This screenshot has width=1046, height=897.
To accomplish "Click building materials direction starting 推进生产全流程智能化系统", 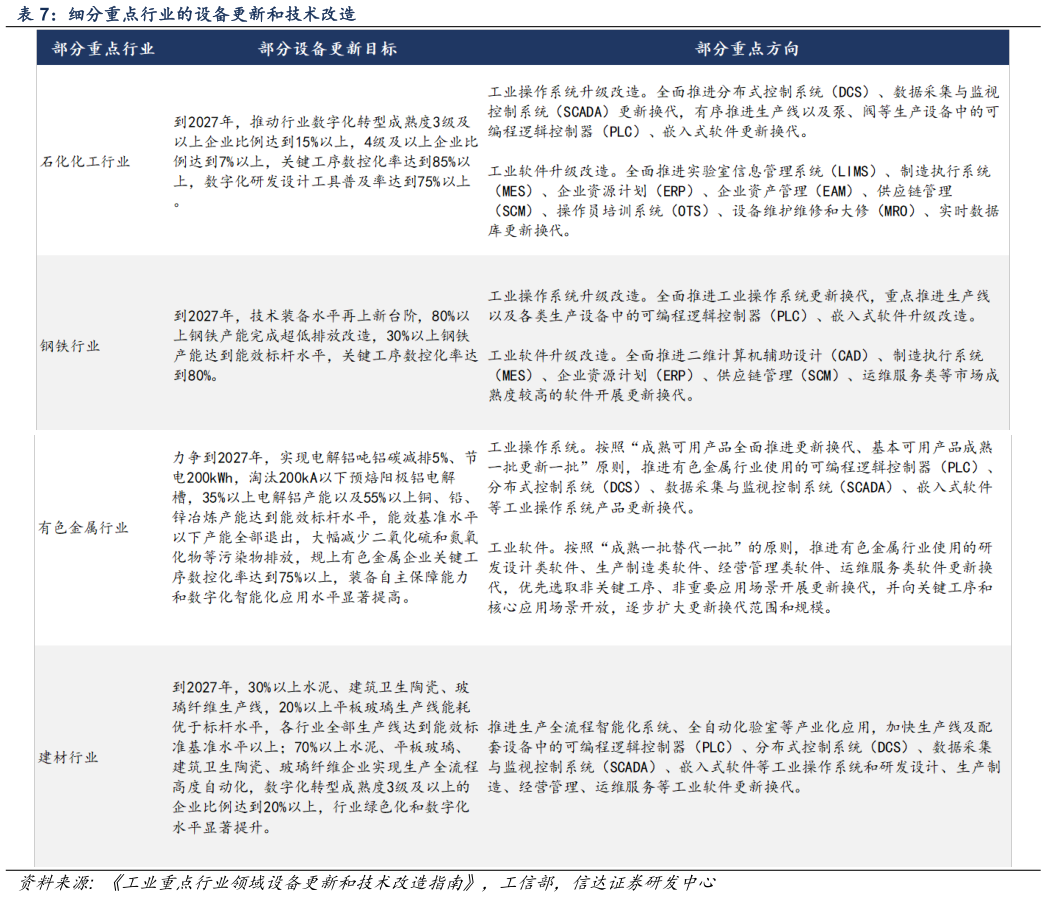I will tap(744, 757).
